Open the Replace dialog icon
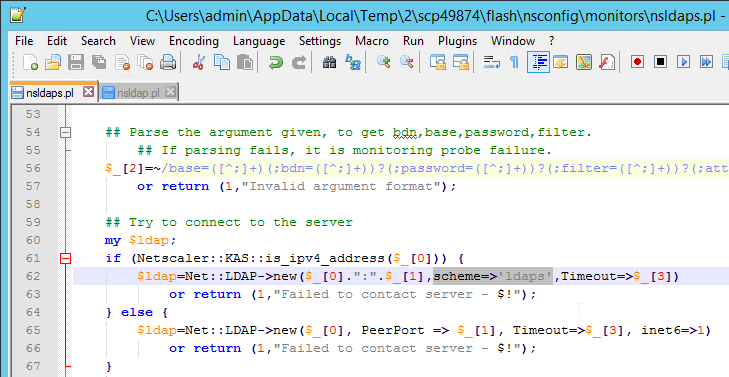 pos(353,62)
